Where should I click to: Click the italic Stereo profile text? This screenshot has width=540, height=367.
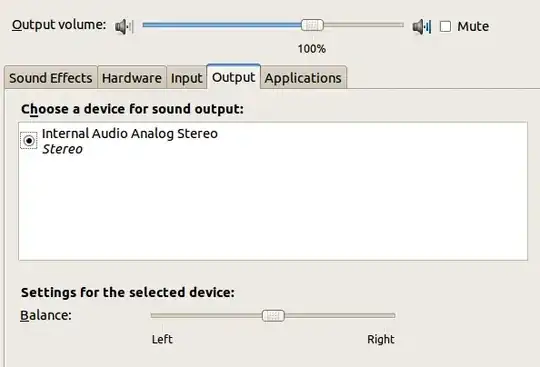click(62, 149)
